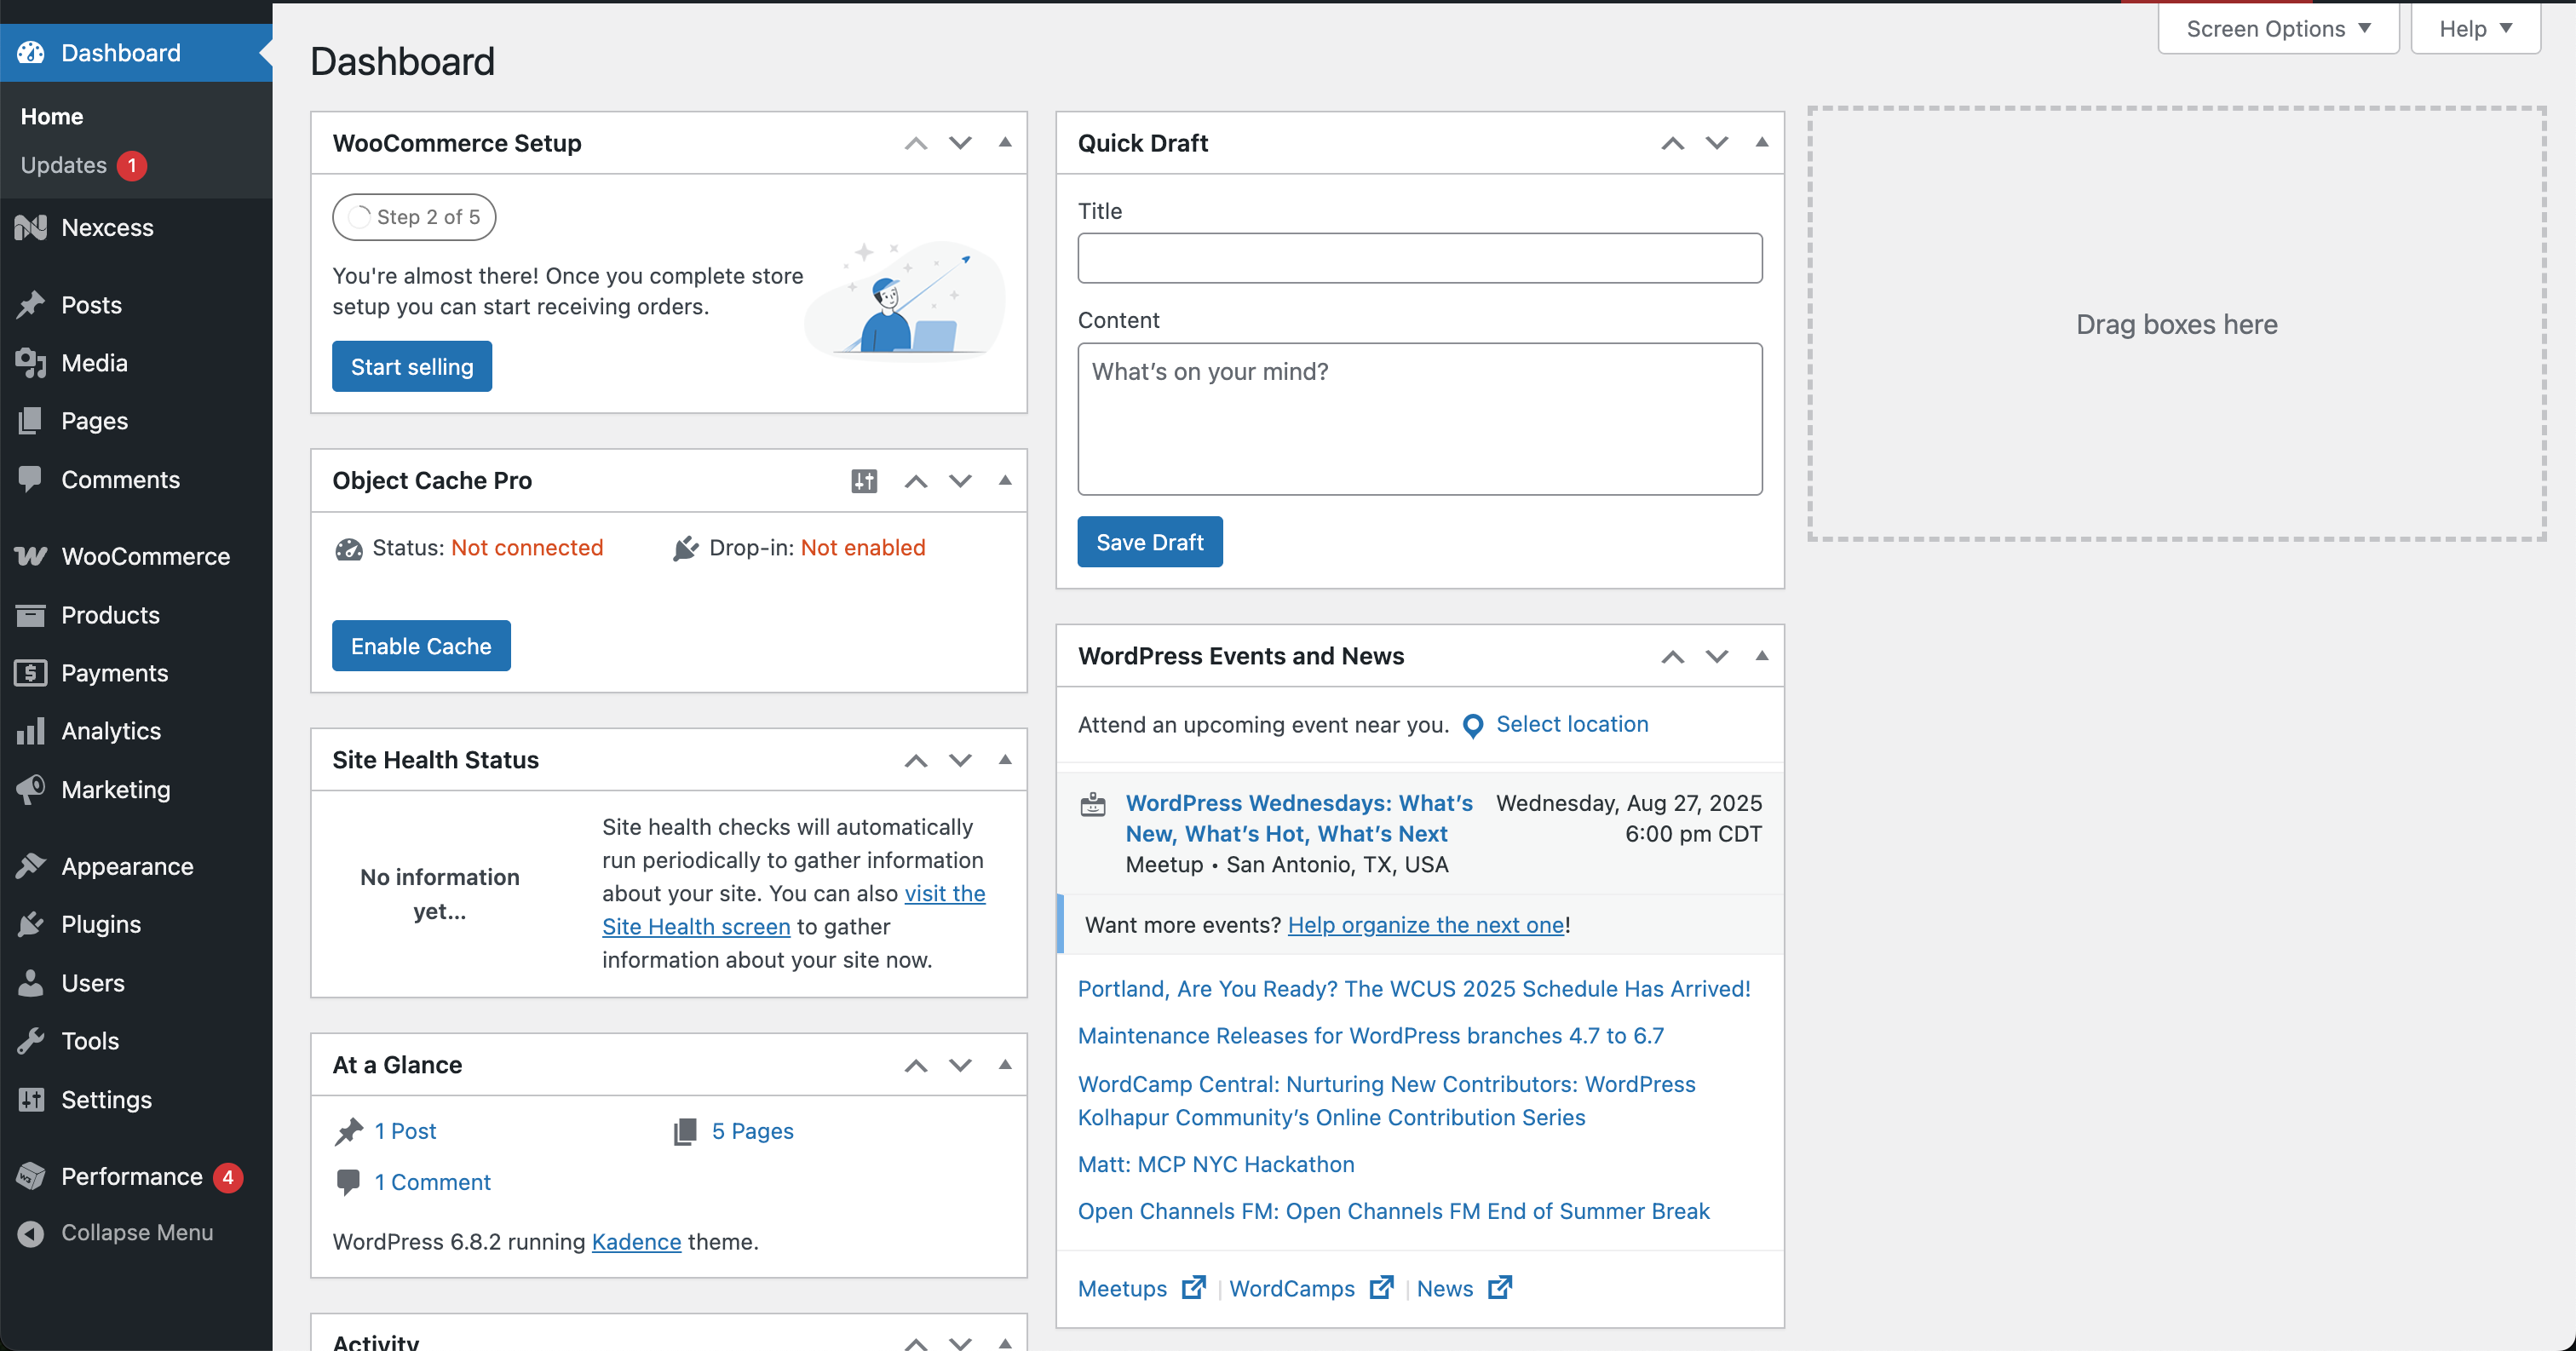The width and height of the screenshot is (2576, 1351).
Task: Click the Settings sliders icon in sidebar
Action: point(31,1099)
